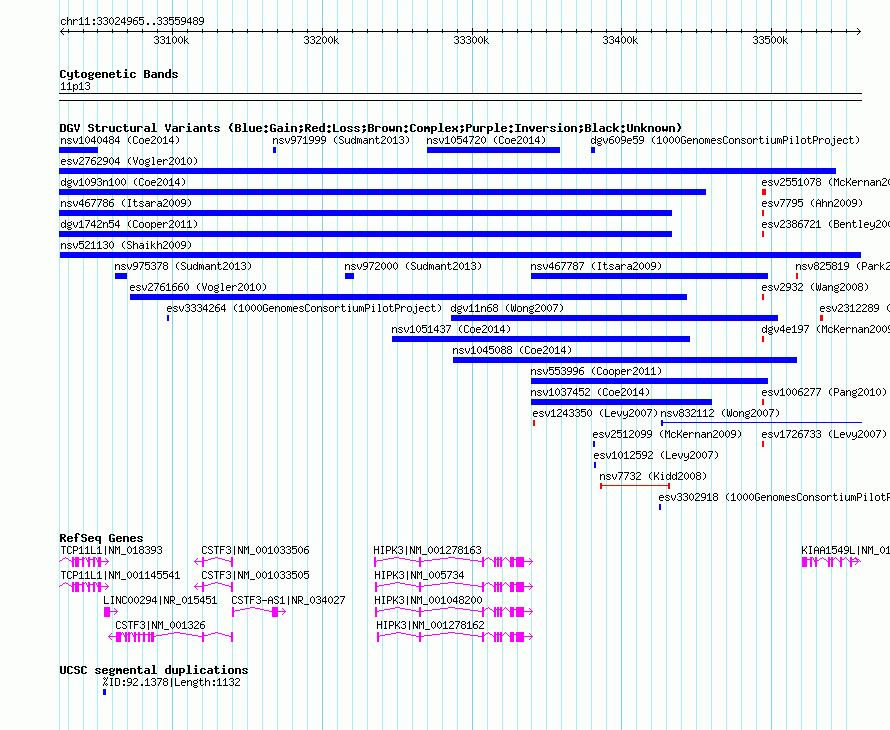Click the CSTF3|NM_001033506 gene label

coord(255,550)
